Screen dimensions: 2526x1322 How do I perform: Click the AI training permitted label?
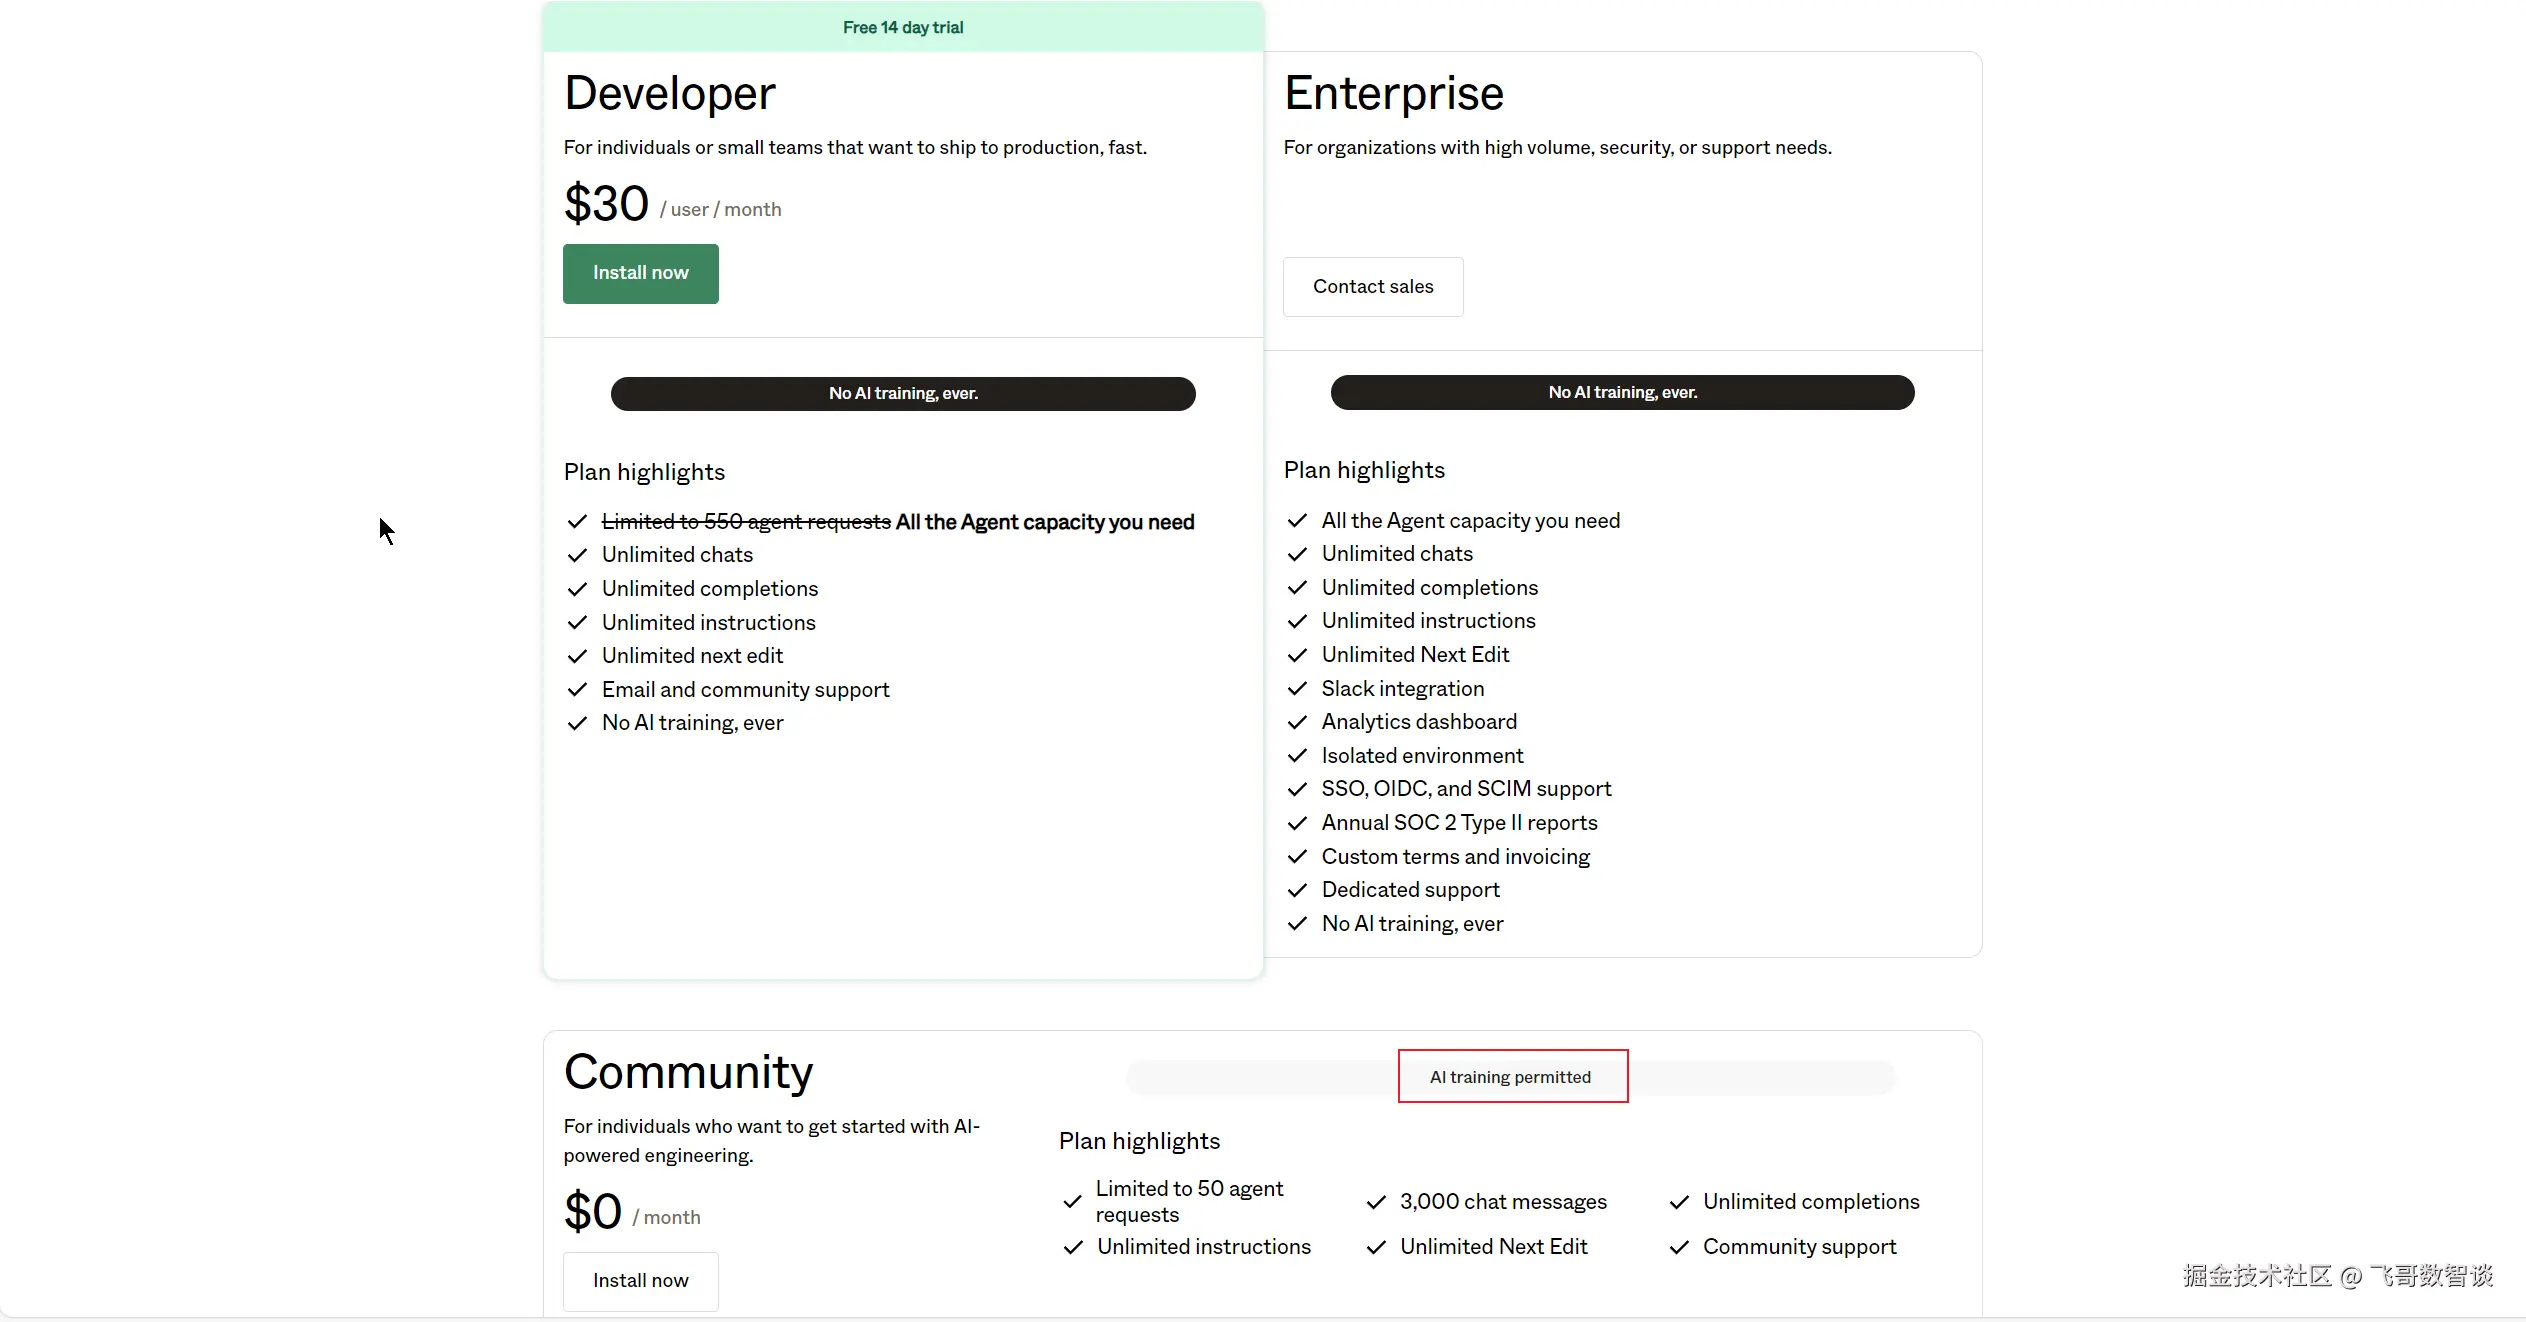coord(1510,1077)
